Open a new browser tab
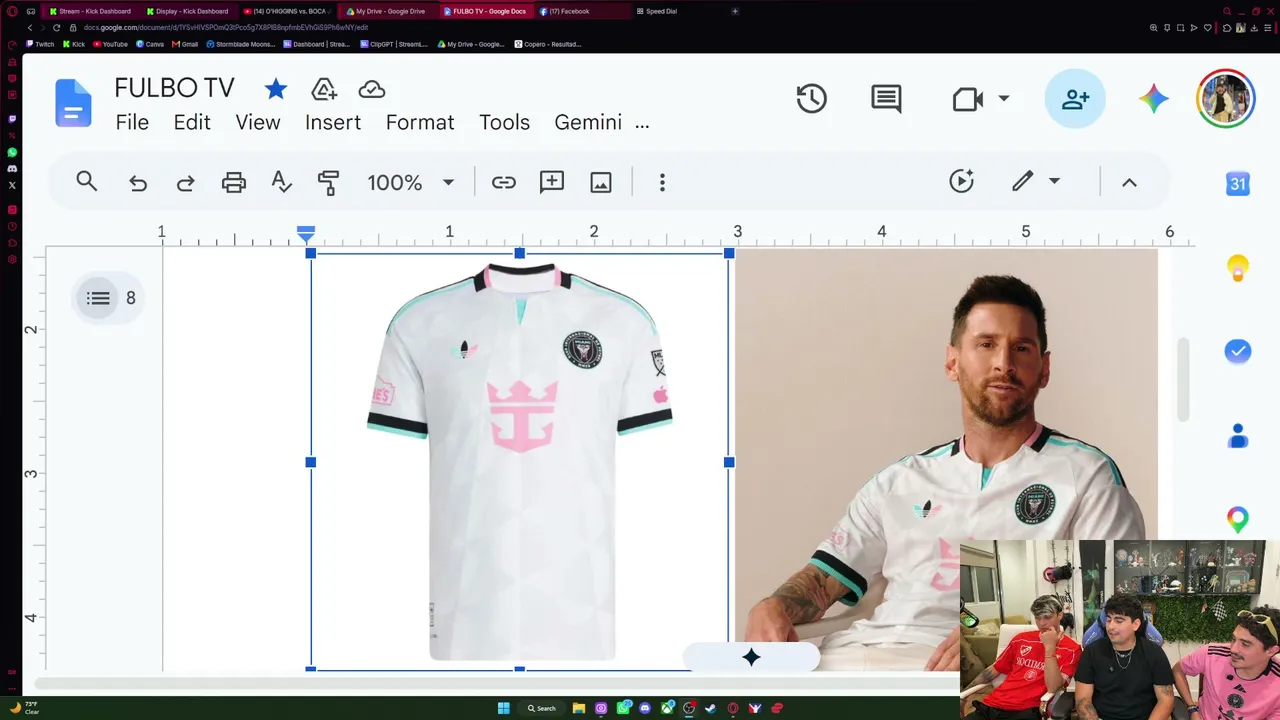 pos(735,11)
